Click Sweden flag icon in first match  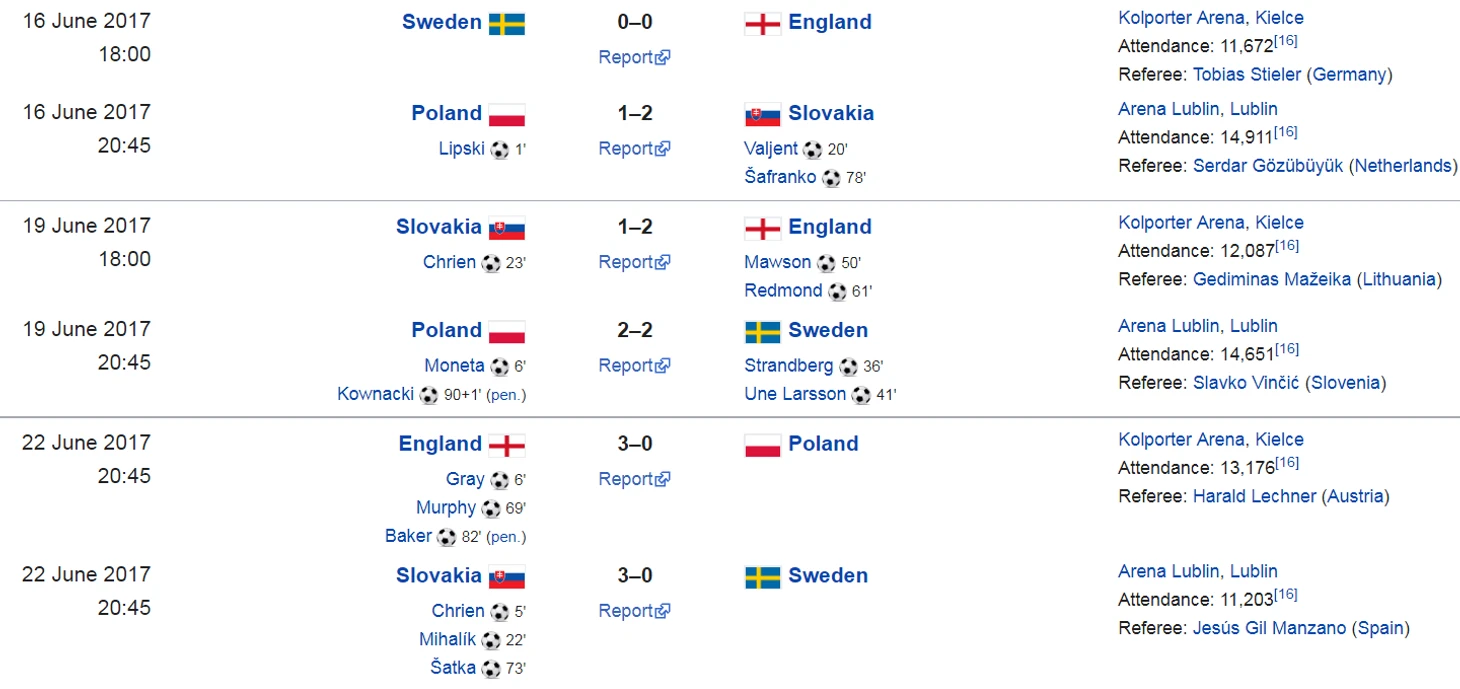(507, 24)
